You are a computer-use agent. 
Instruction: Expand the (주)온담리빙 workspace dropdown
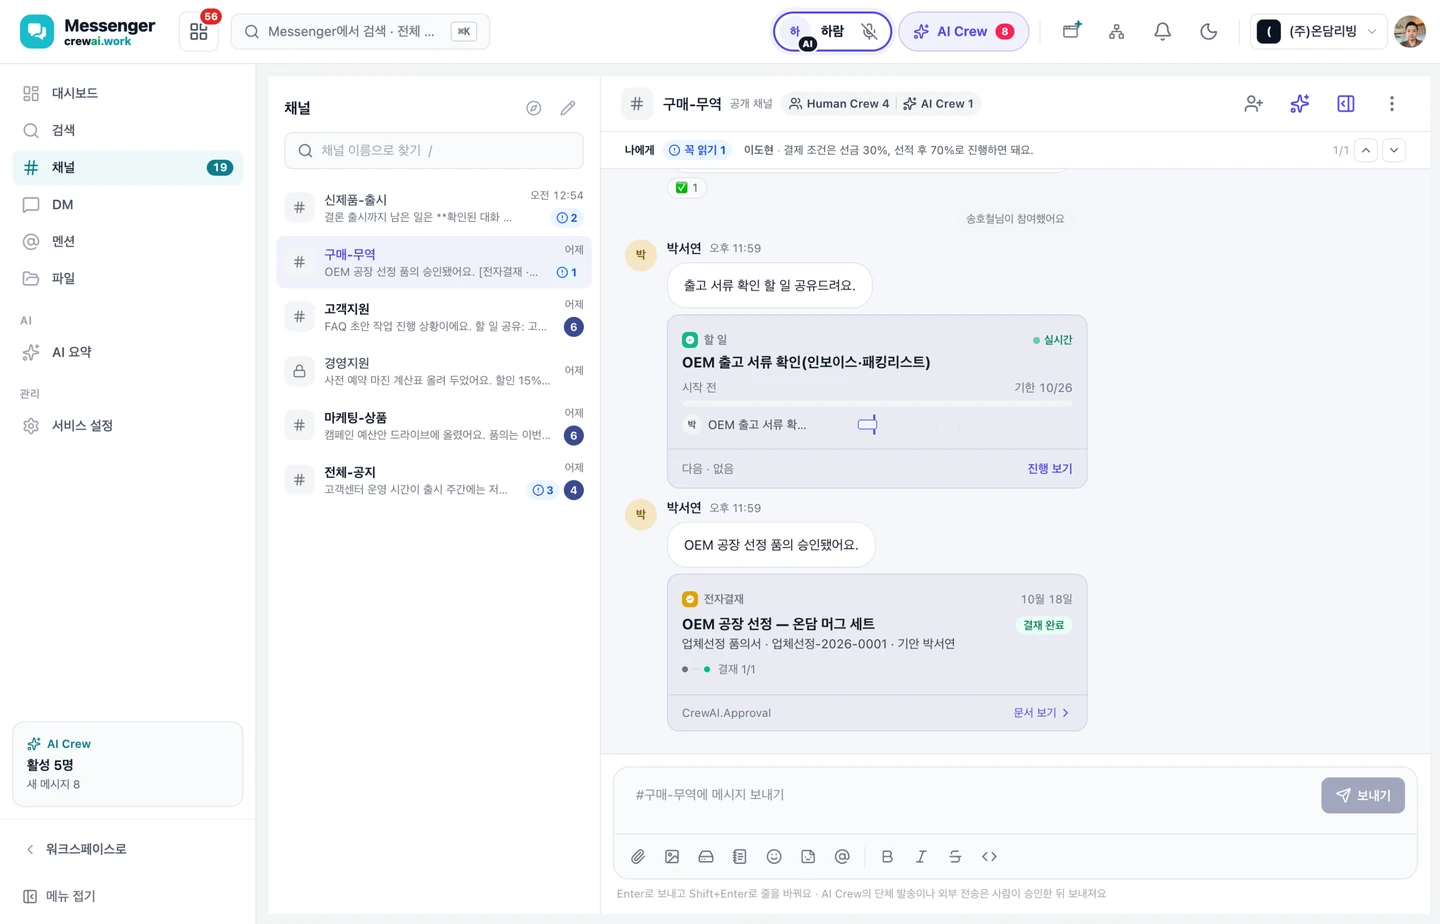tap(1318, 31)
